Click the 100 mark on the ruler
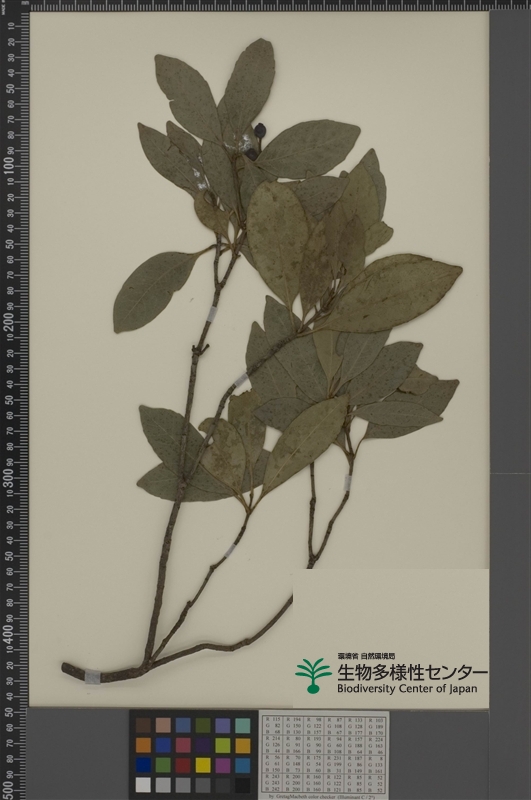The width and height of the screenshot is (531, 800). pos(9,166)
